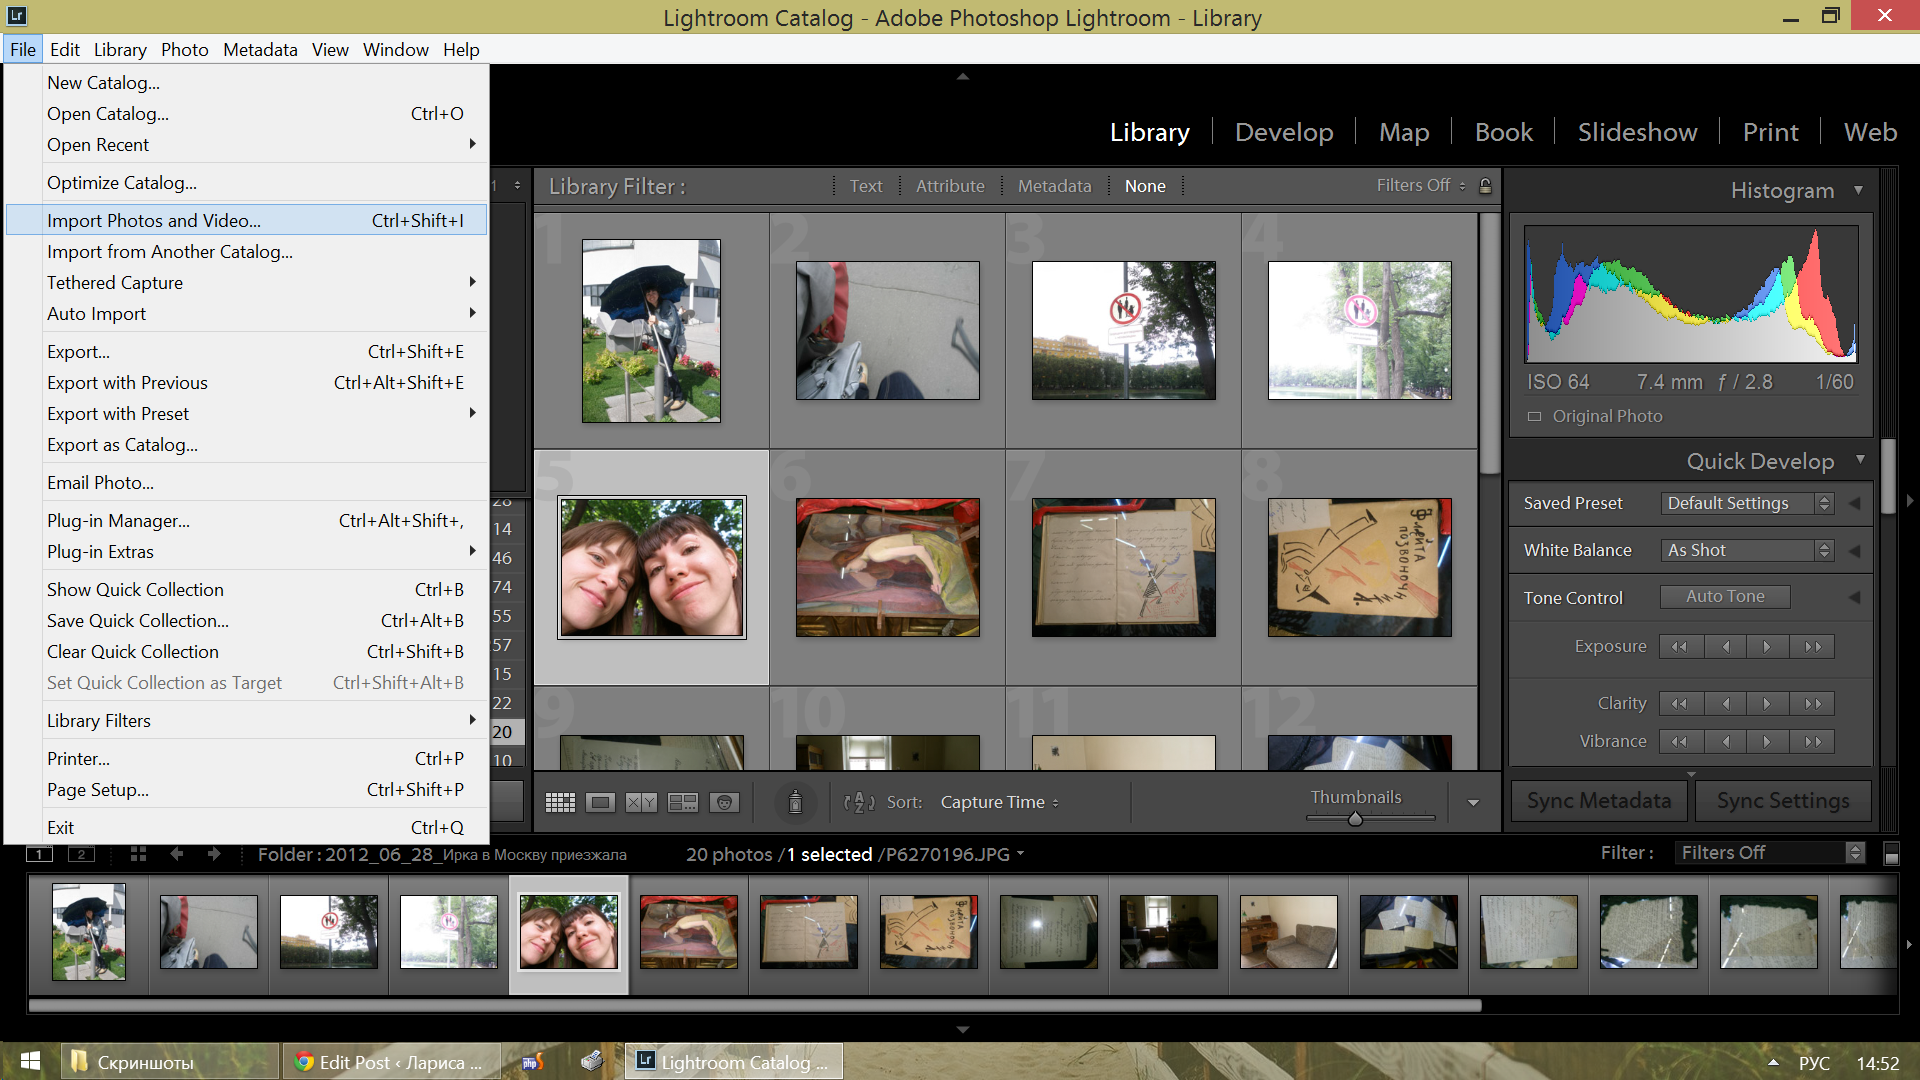Screen dimensions: 1920x1080
Task: Switch to Slideshow module
Action: pos(1637,132)
